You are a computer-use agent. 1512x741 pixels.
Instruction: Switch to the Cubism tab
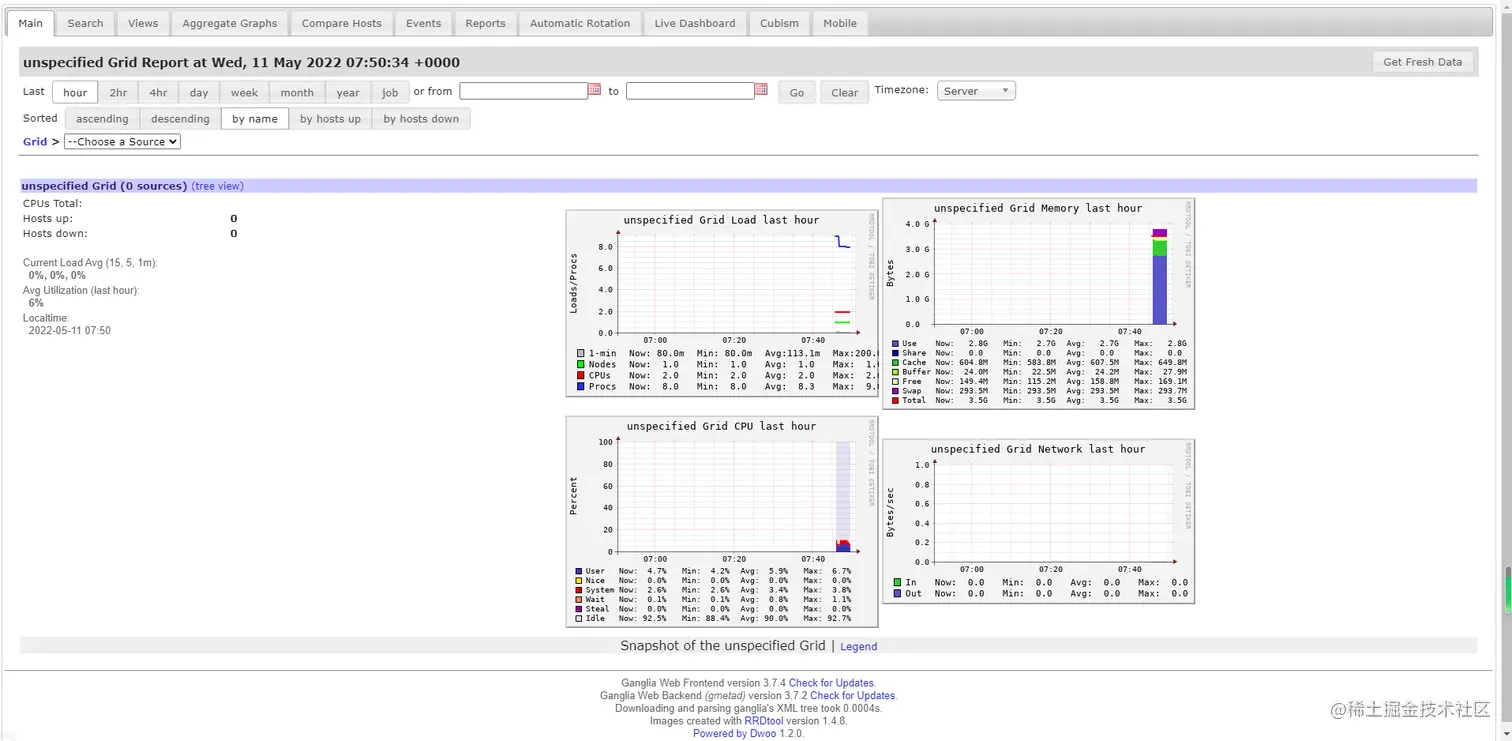[x=779, y=23]
